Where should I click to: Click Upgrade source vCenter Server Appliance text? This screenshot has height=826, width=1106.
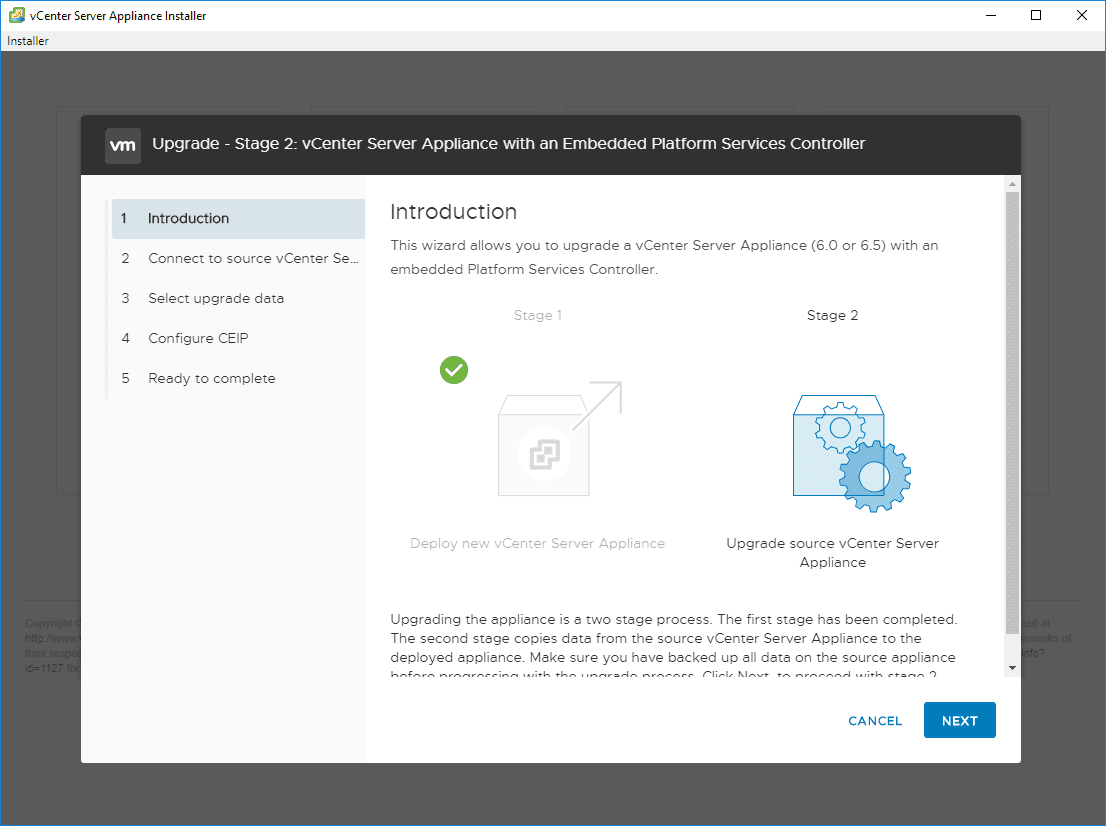832,552
